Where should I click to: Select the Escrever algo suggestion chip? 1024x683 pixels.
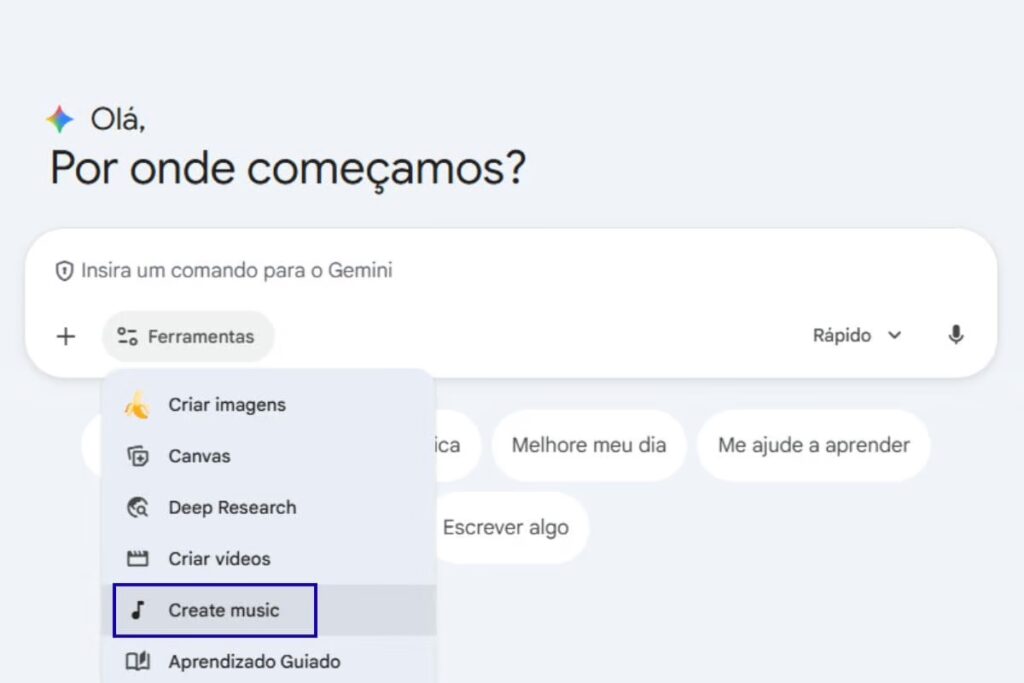click(507, 527)
